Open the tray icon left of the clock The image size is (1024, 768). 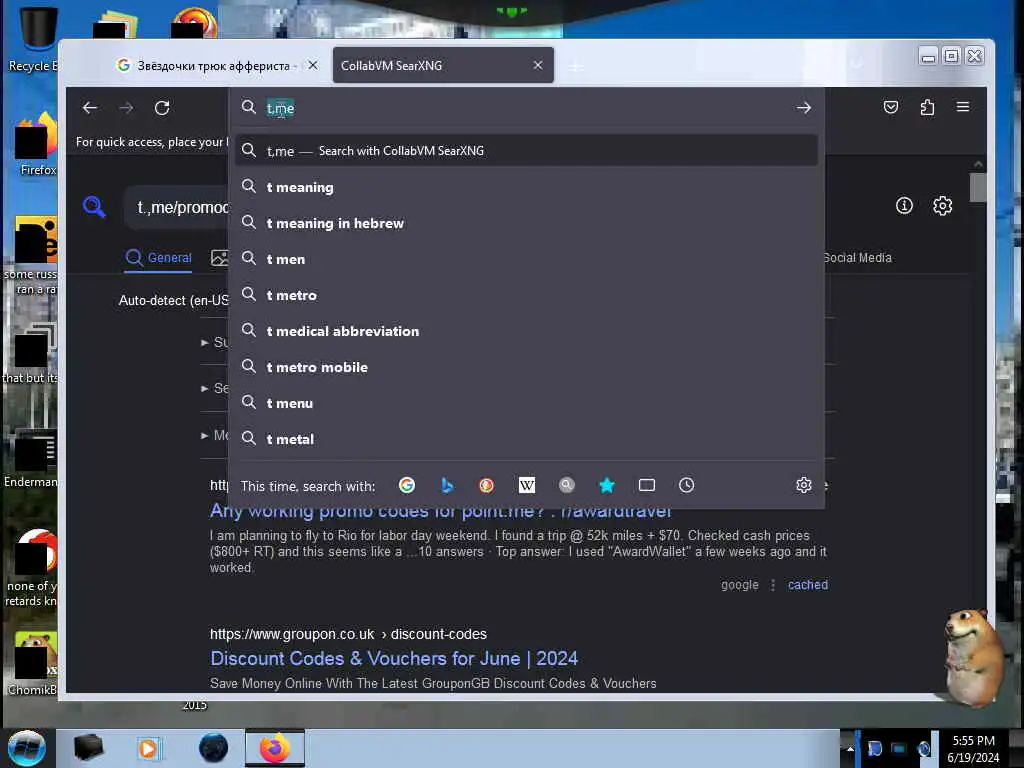click(924, 749)
